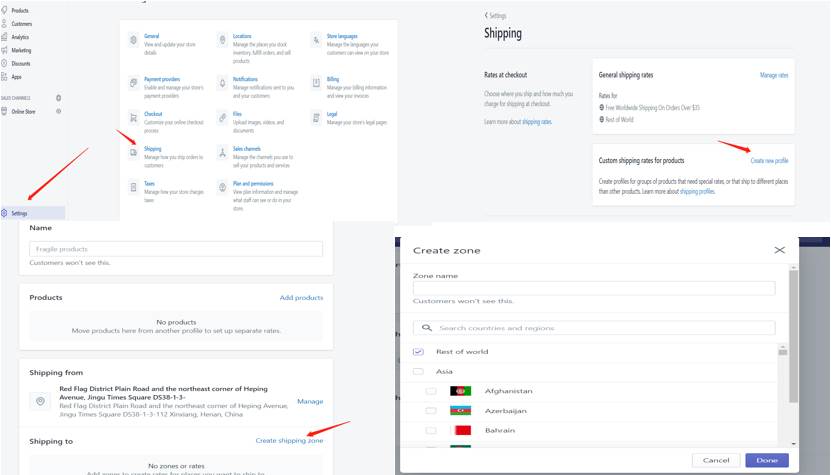Open Settings in the left sidebar

(20, 213)
